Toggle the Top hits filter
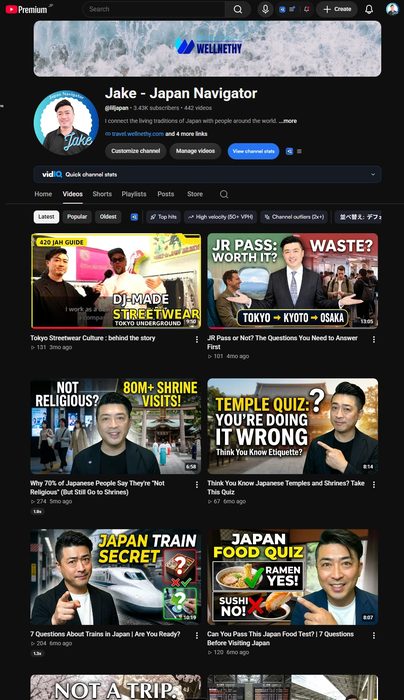This screenshot has width=404, height=700. 163,217
